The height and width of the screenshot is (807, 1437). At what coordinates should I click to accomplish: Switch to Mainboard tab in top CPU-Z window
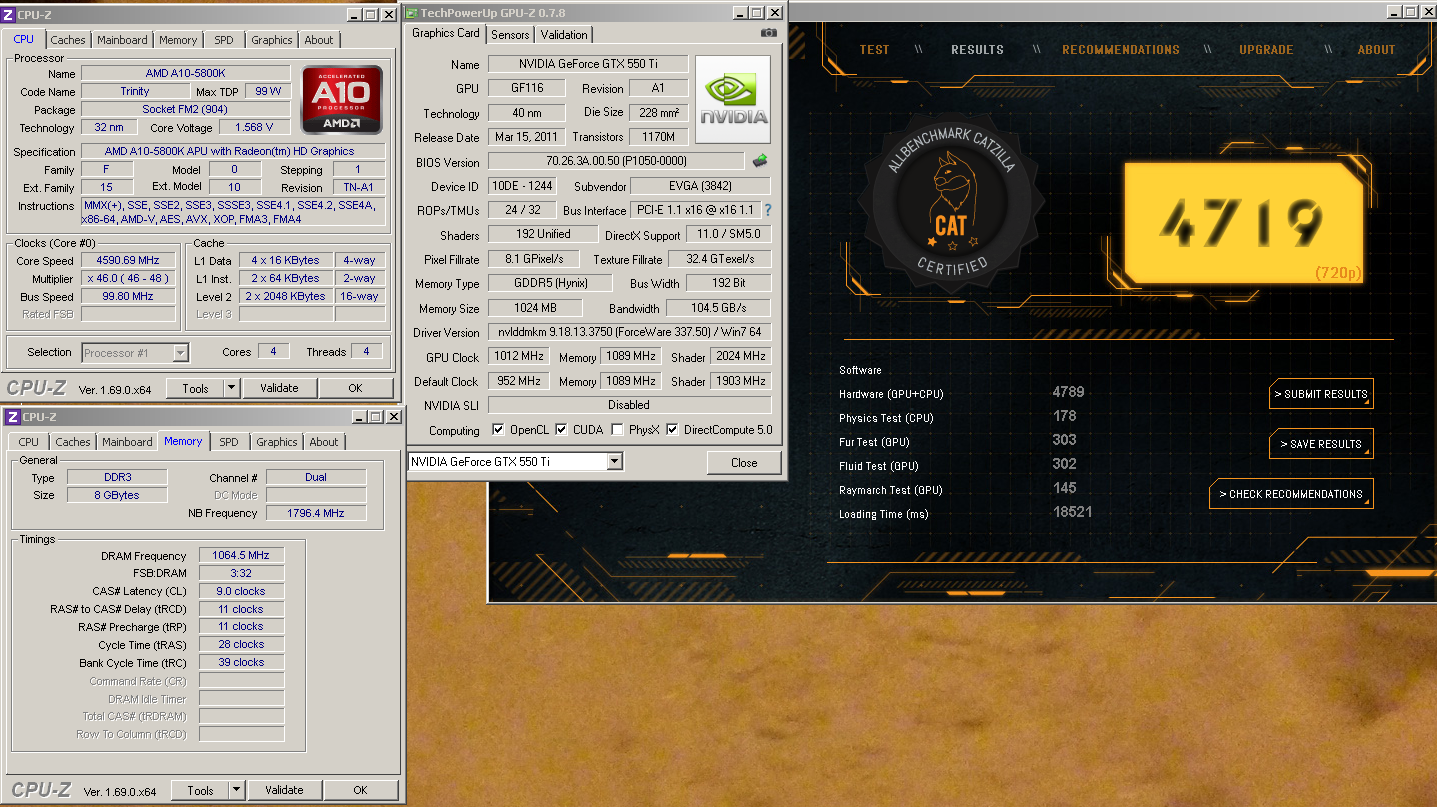click(122, 40)
